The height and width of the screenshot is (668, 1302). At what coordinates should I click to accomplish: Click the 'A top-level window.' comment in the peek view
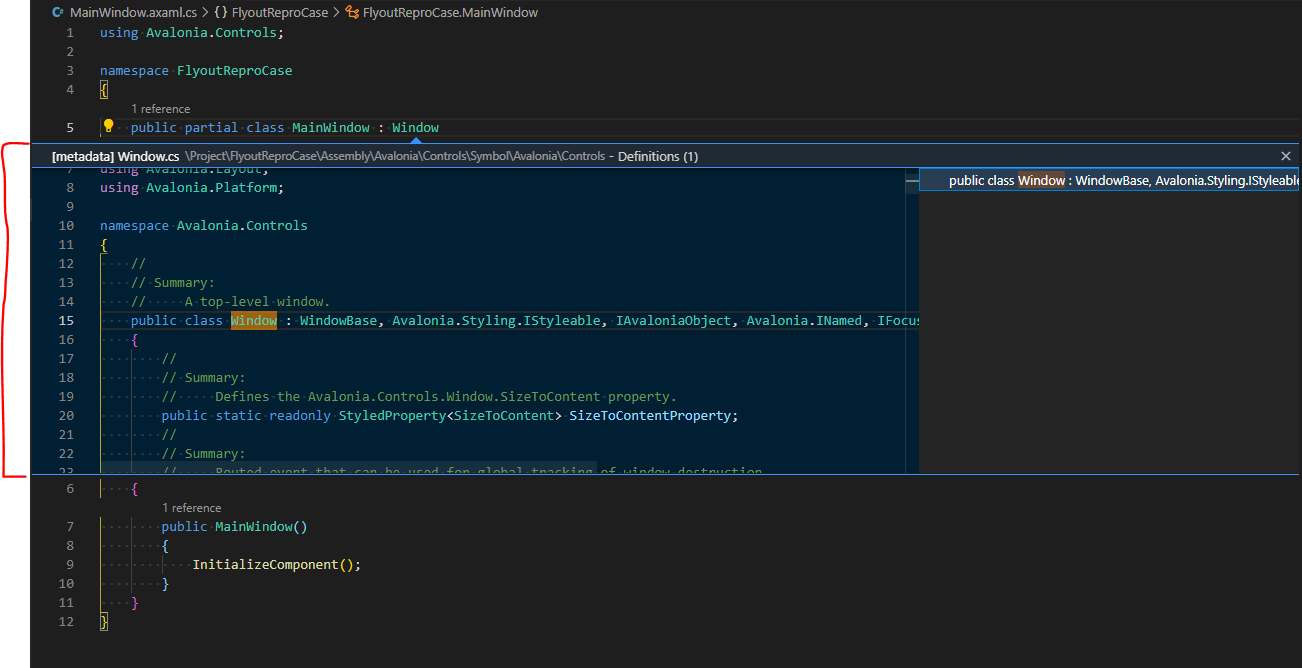(258, 301)
